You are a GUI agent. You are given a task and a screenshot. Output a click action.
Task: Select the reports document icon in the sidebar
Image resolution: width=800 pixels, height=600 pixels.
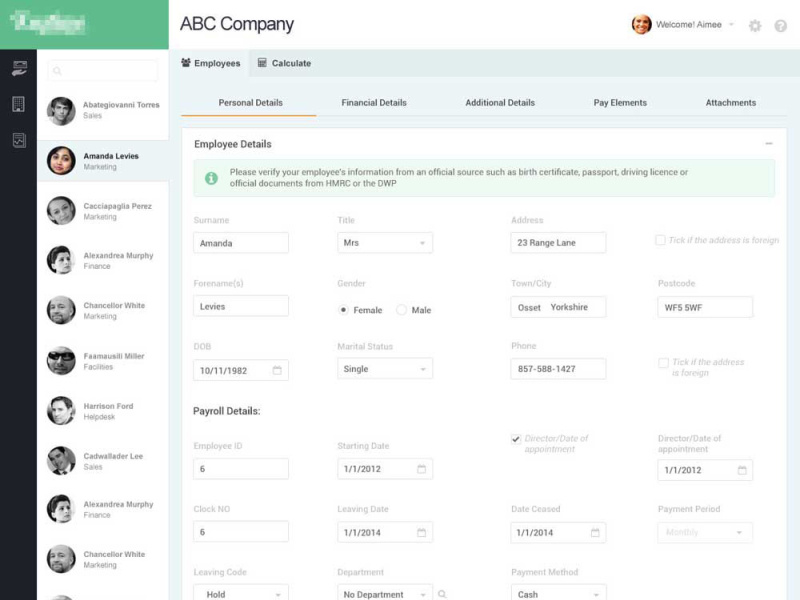tap(19, 140)
